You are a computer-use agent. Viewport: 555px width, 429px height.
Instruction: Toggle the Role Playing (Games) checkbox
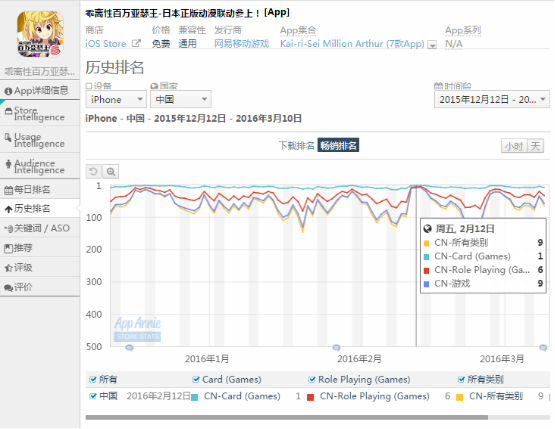coord(312,380)
